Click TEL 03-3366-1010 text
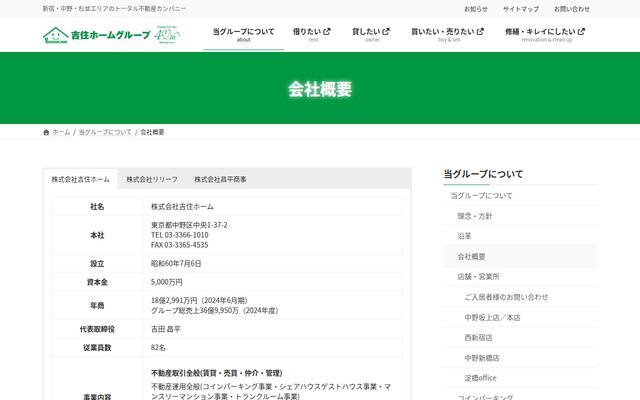Image resolution: width=640 pixels, height=400 pixels. [180, 235]
